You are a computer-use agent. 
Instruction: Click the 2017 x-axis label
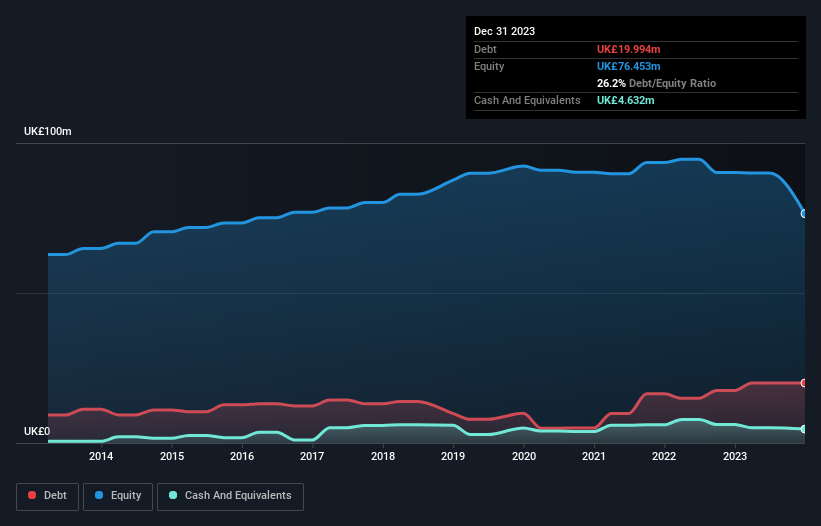312,456
